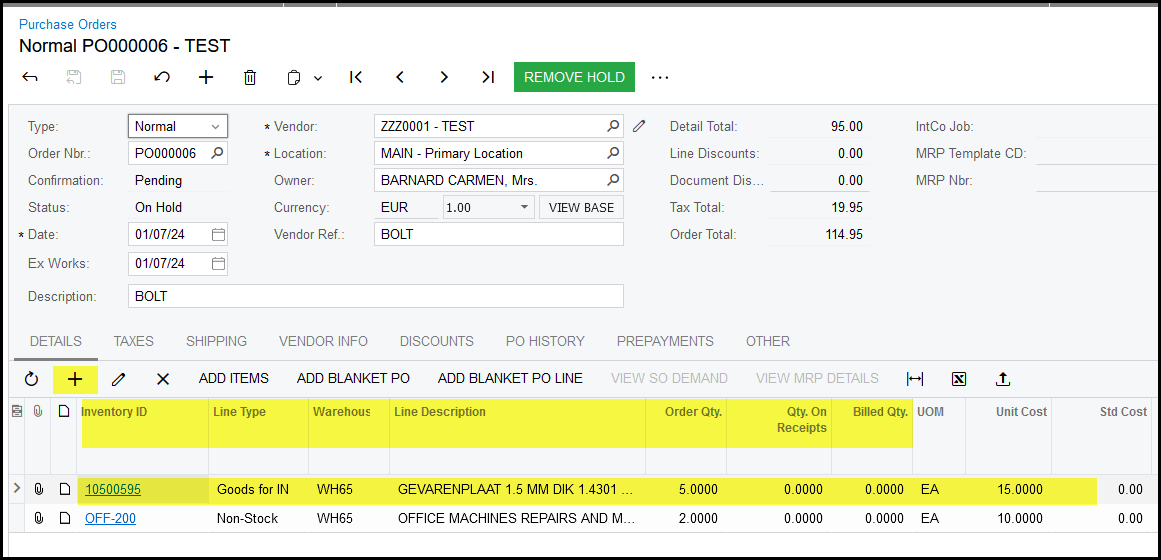Image resolution: width=1161 pixels, height=560 pixels.
Task: Go to the last record
Action: [488, 77]
